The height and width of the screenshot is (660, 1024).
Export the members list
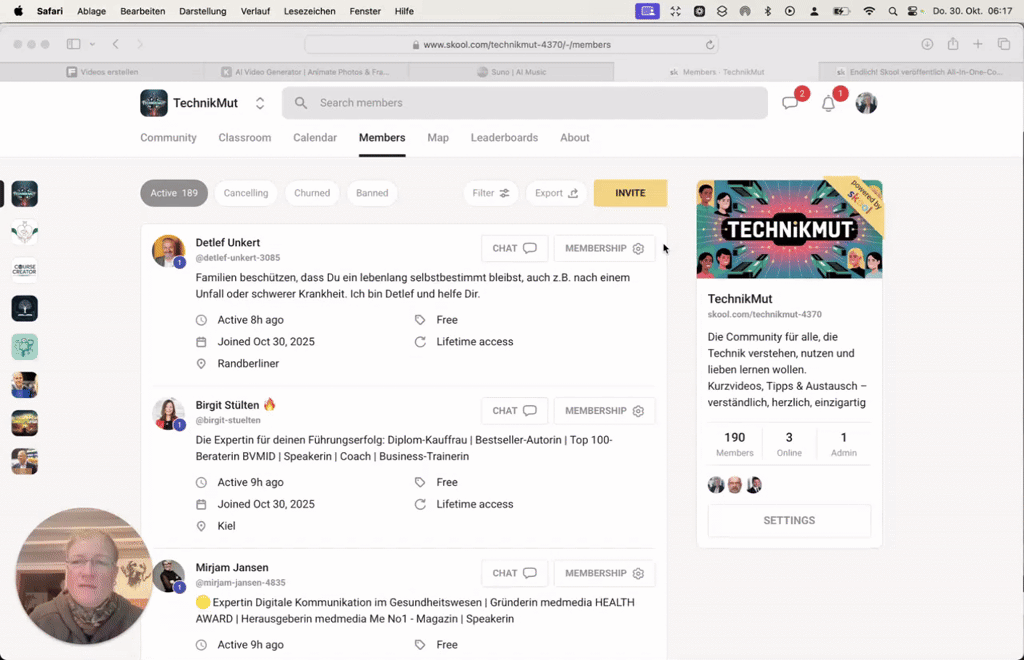[556, 193]
